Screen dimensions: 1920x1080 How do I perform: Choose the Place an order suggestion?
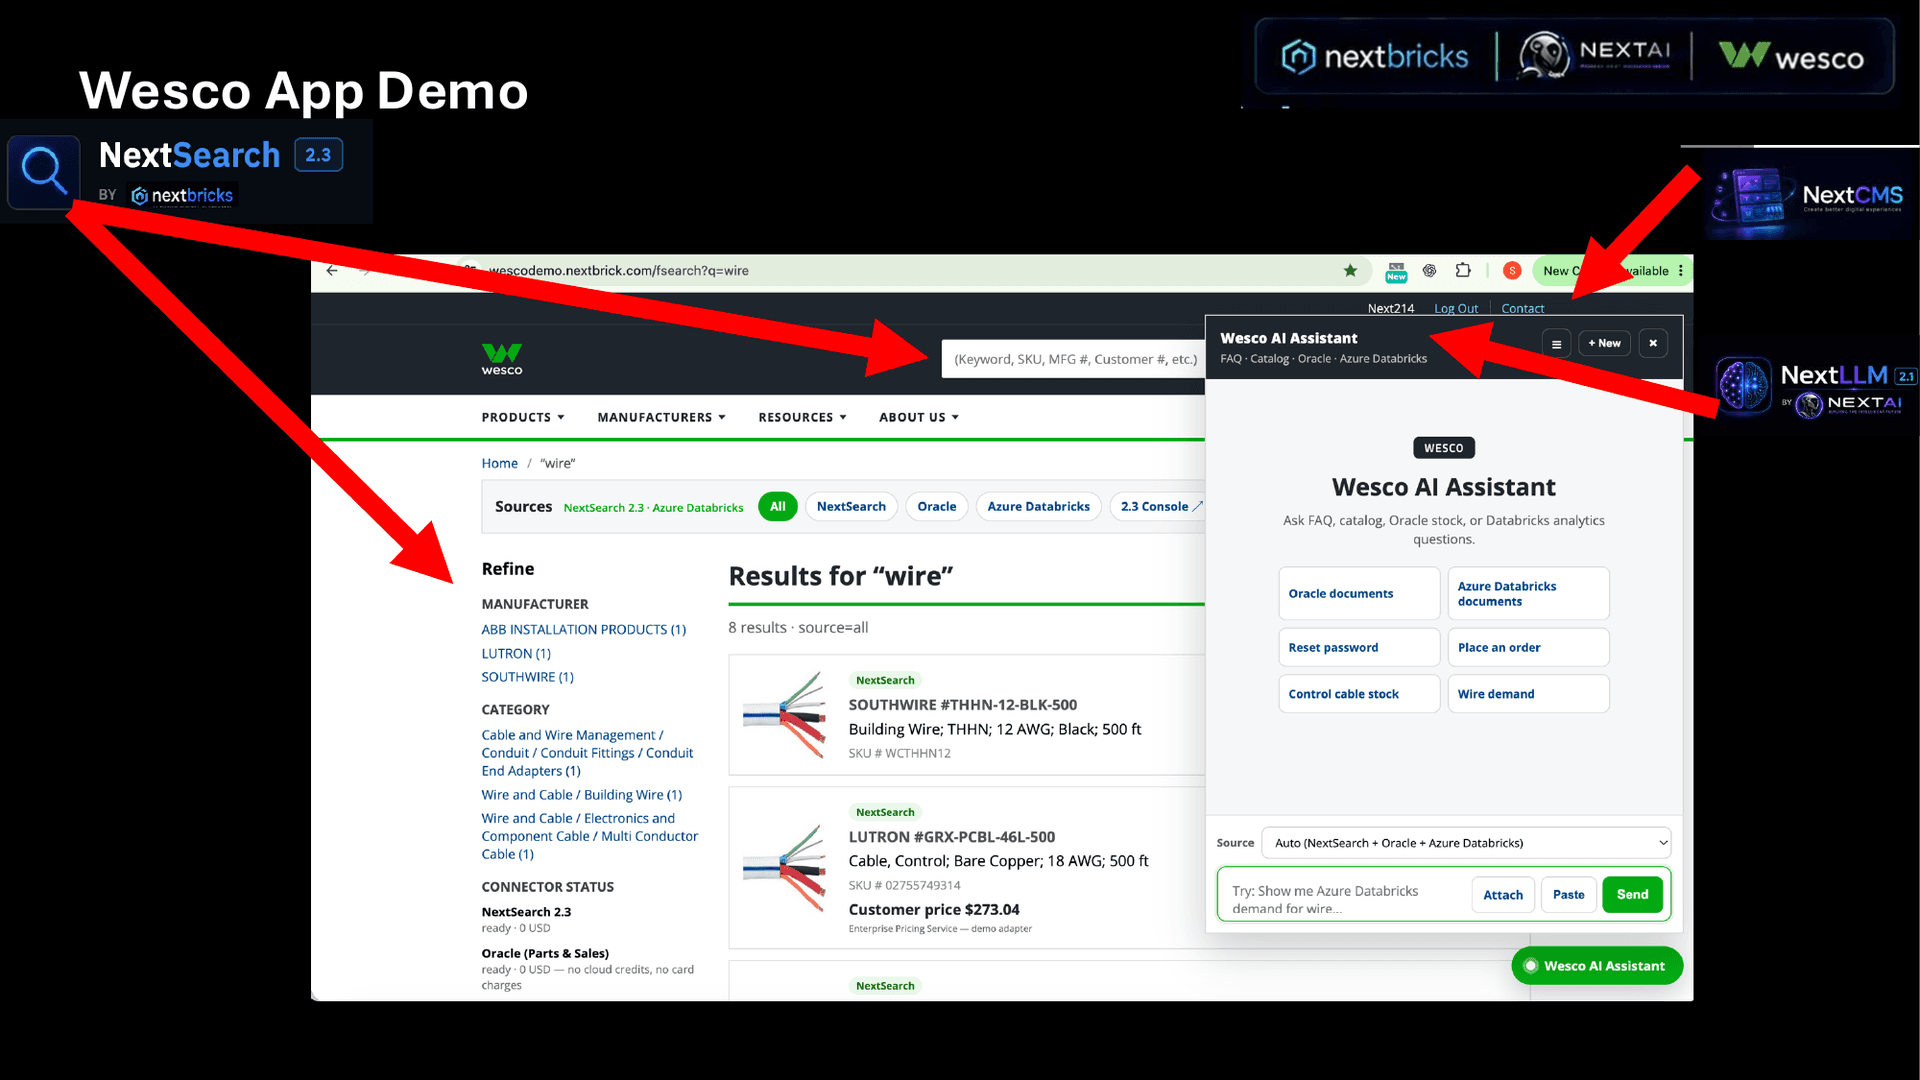pyautogui.click(x=1528, y=647)
